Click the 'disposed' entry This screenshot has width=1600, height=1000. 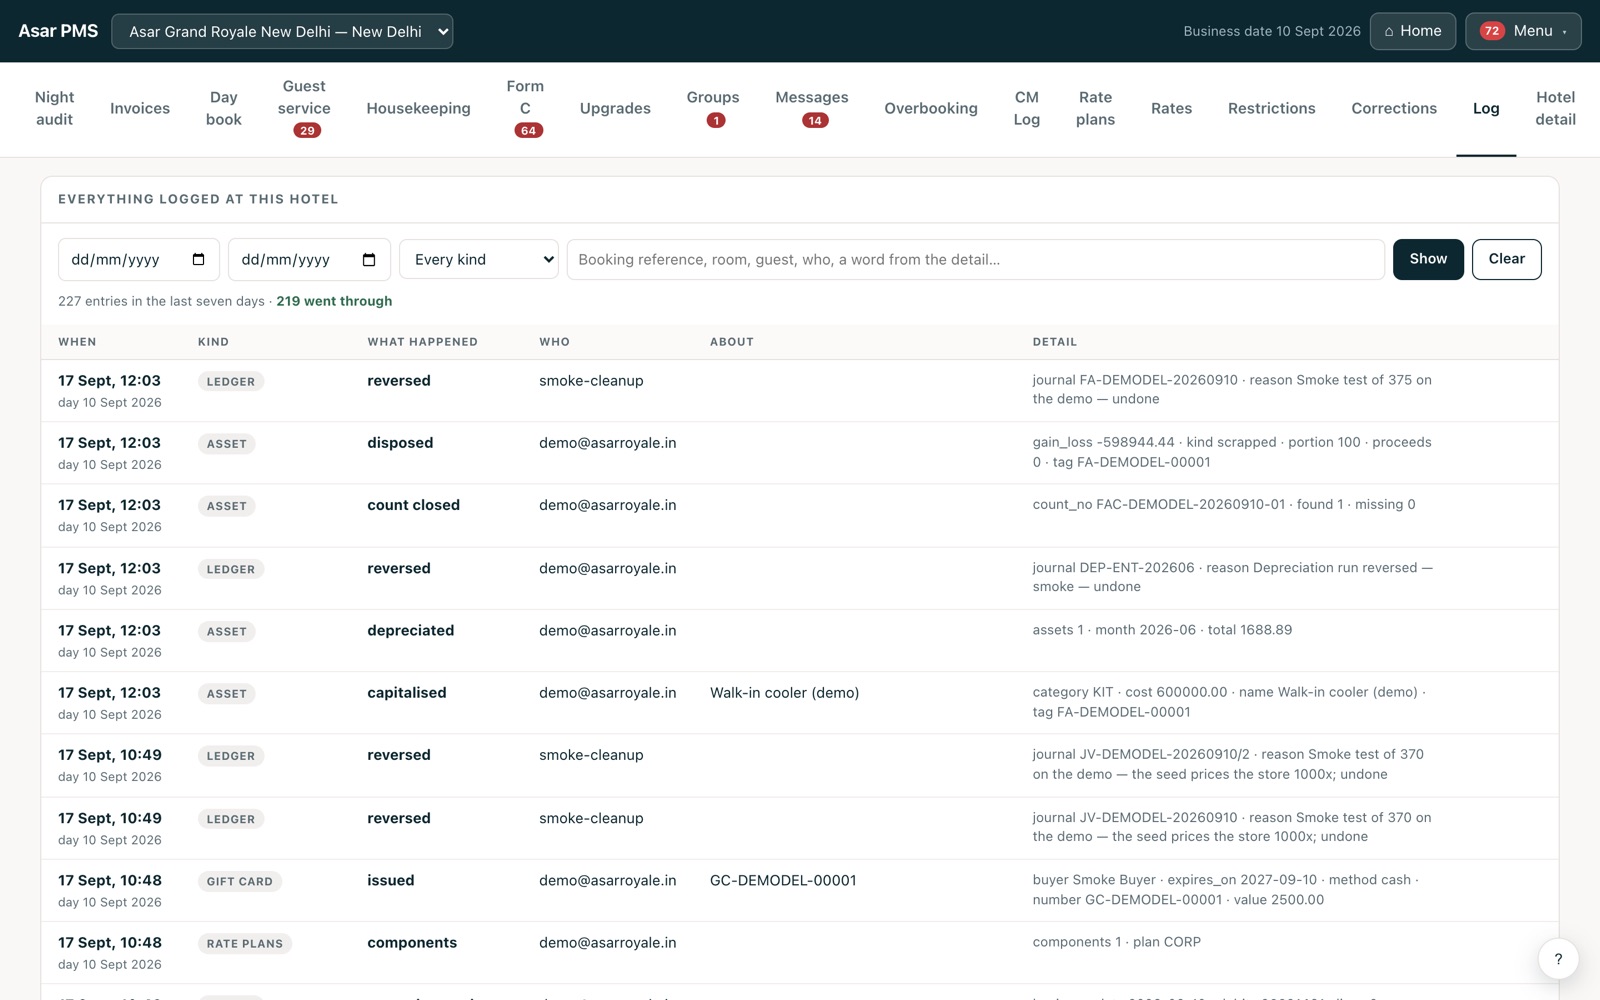tap(400, 442)
